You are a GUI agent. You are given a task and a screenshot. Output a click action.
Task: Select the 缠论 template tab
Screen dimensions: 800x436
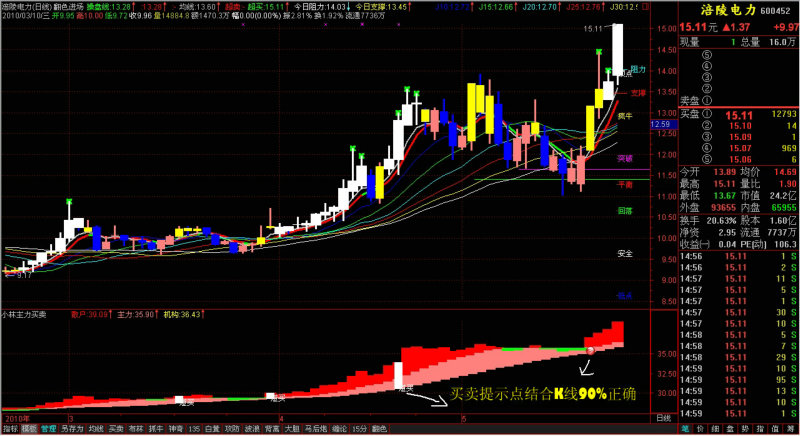pyautogui.click(x=339, y=429)
